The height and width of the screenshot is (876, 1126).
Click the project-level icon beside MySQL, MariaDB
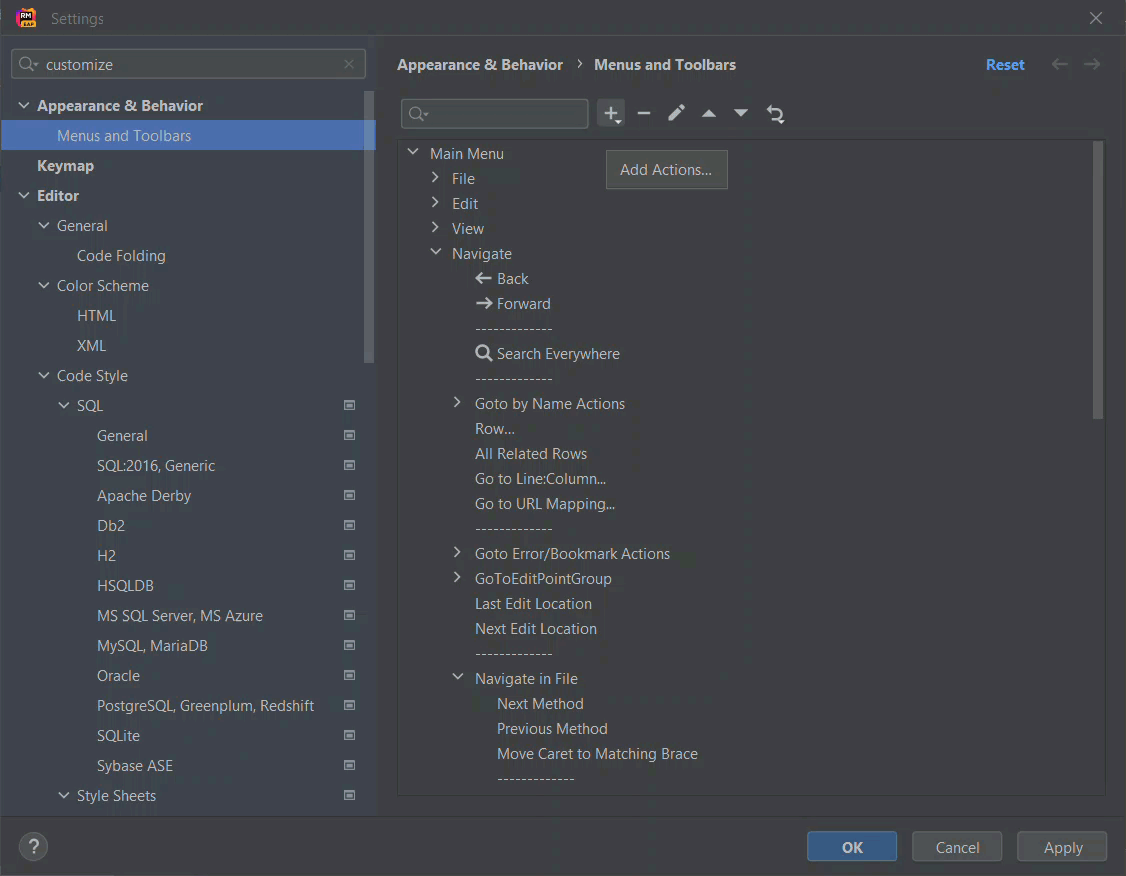pyautogui.click(x=350, y=646)
